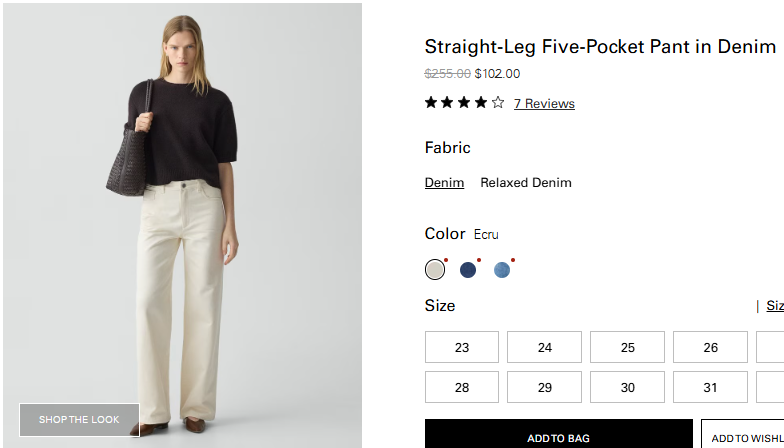The width and height of the screenshot is (784, 448).
Task: Click the star rating icons
Action: pyautogui.click(x=464, y=103)
